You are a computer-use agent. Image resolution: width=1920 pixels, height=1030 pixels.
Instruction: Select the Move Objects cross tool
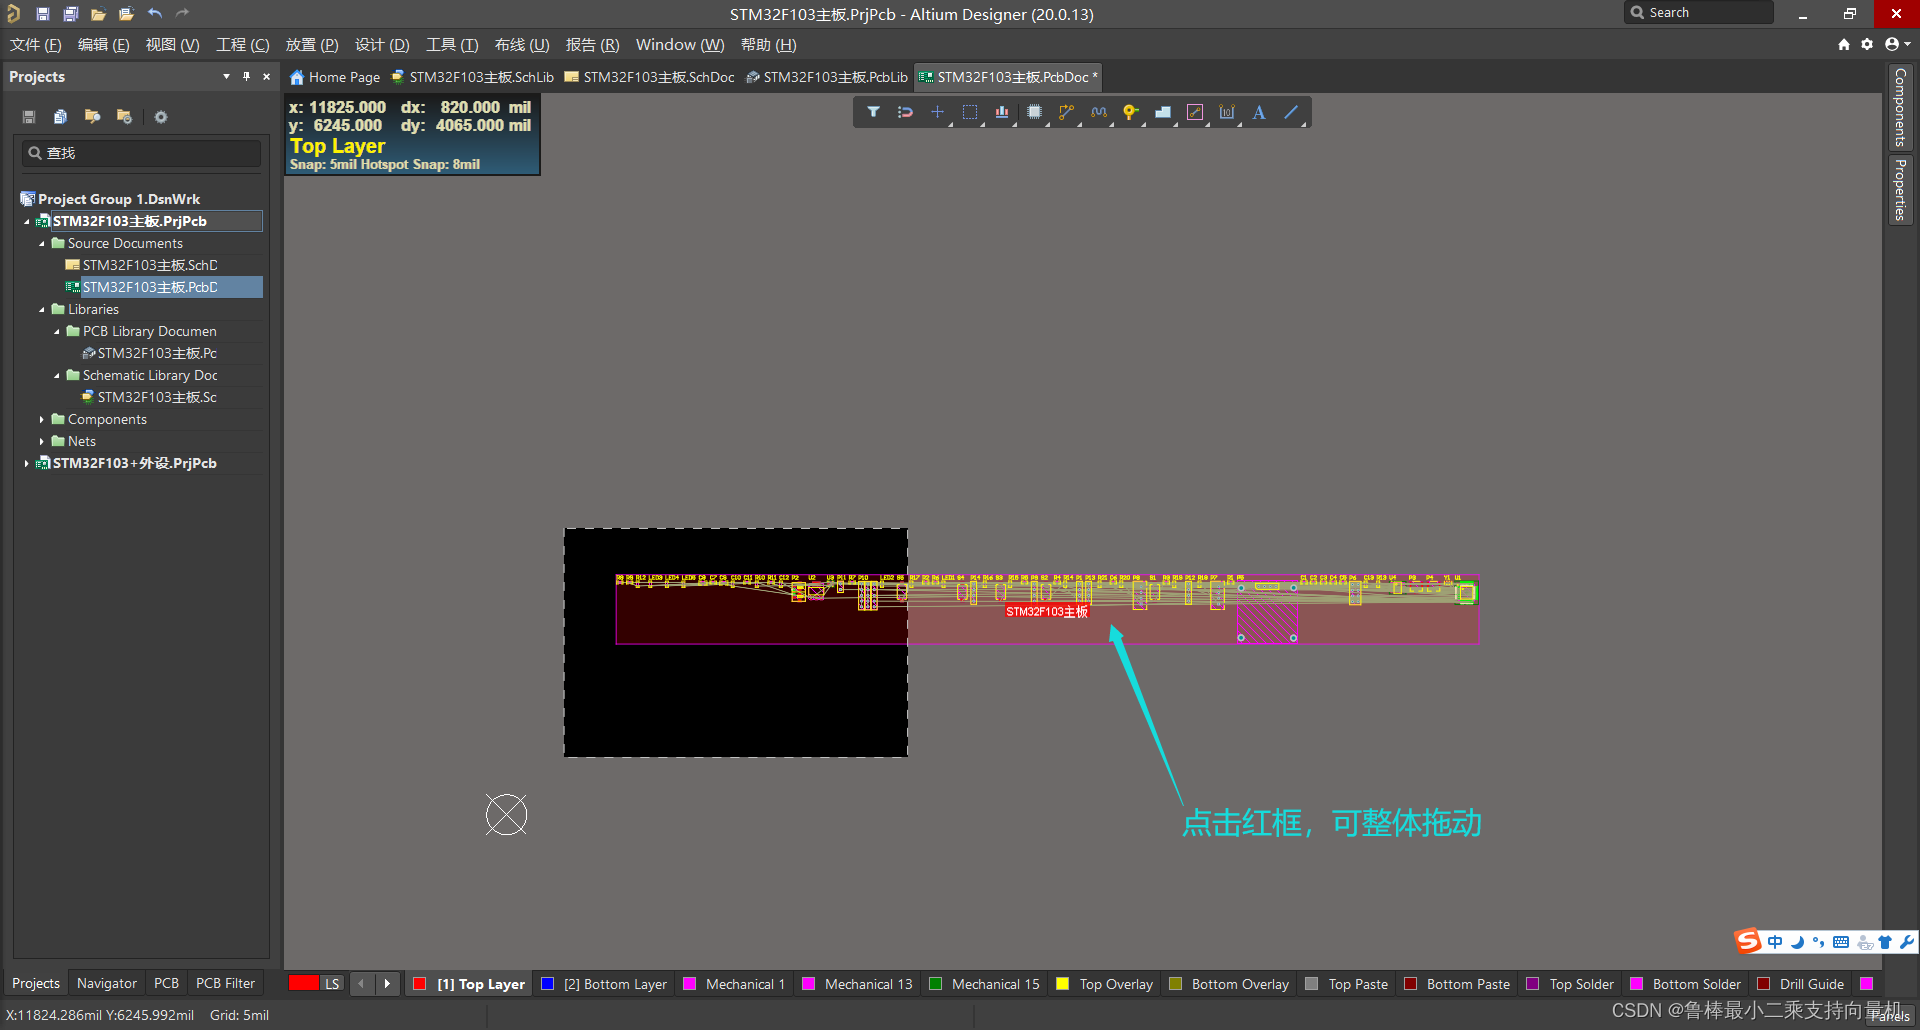tap(937, 112)
